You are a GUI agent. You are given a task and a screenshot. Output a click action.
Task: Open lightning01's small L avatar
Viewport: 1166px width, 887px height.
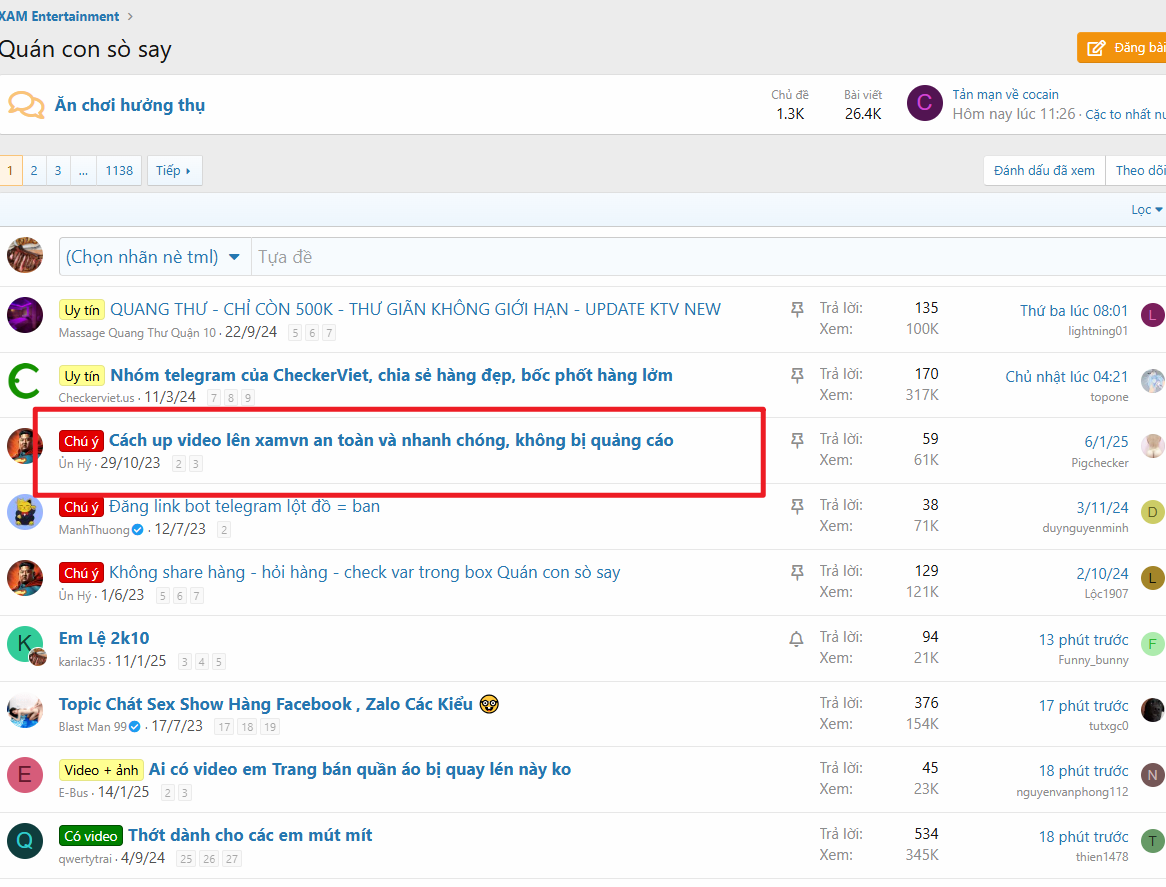click(x=1153, y=316)
